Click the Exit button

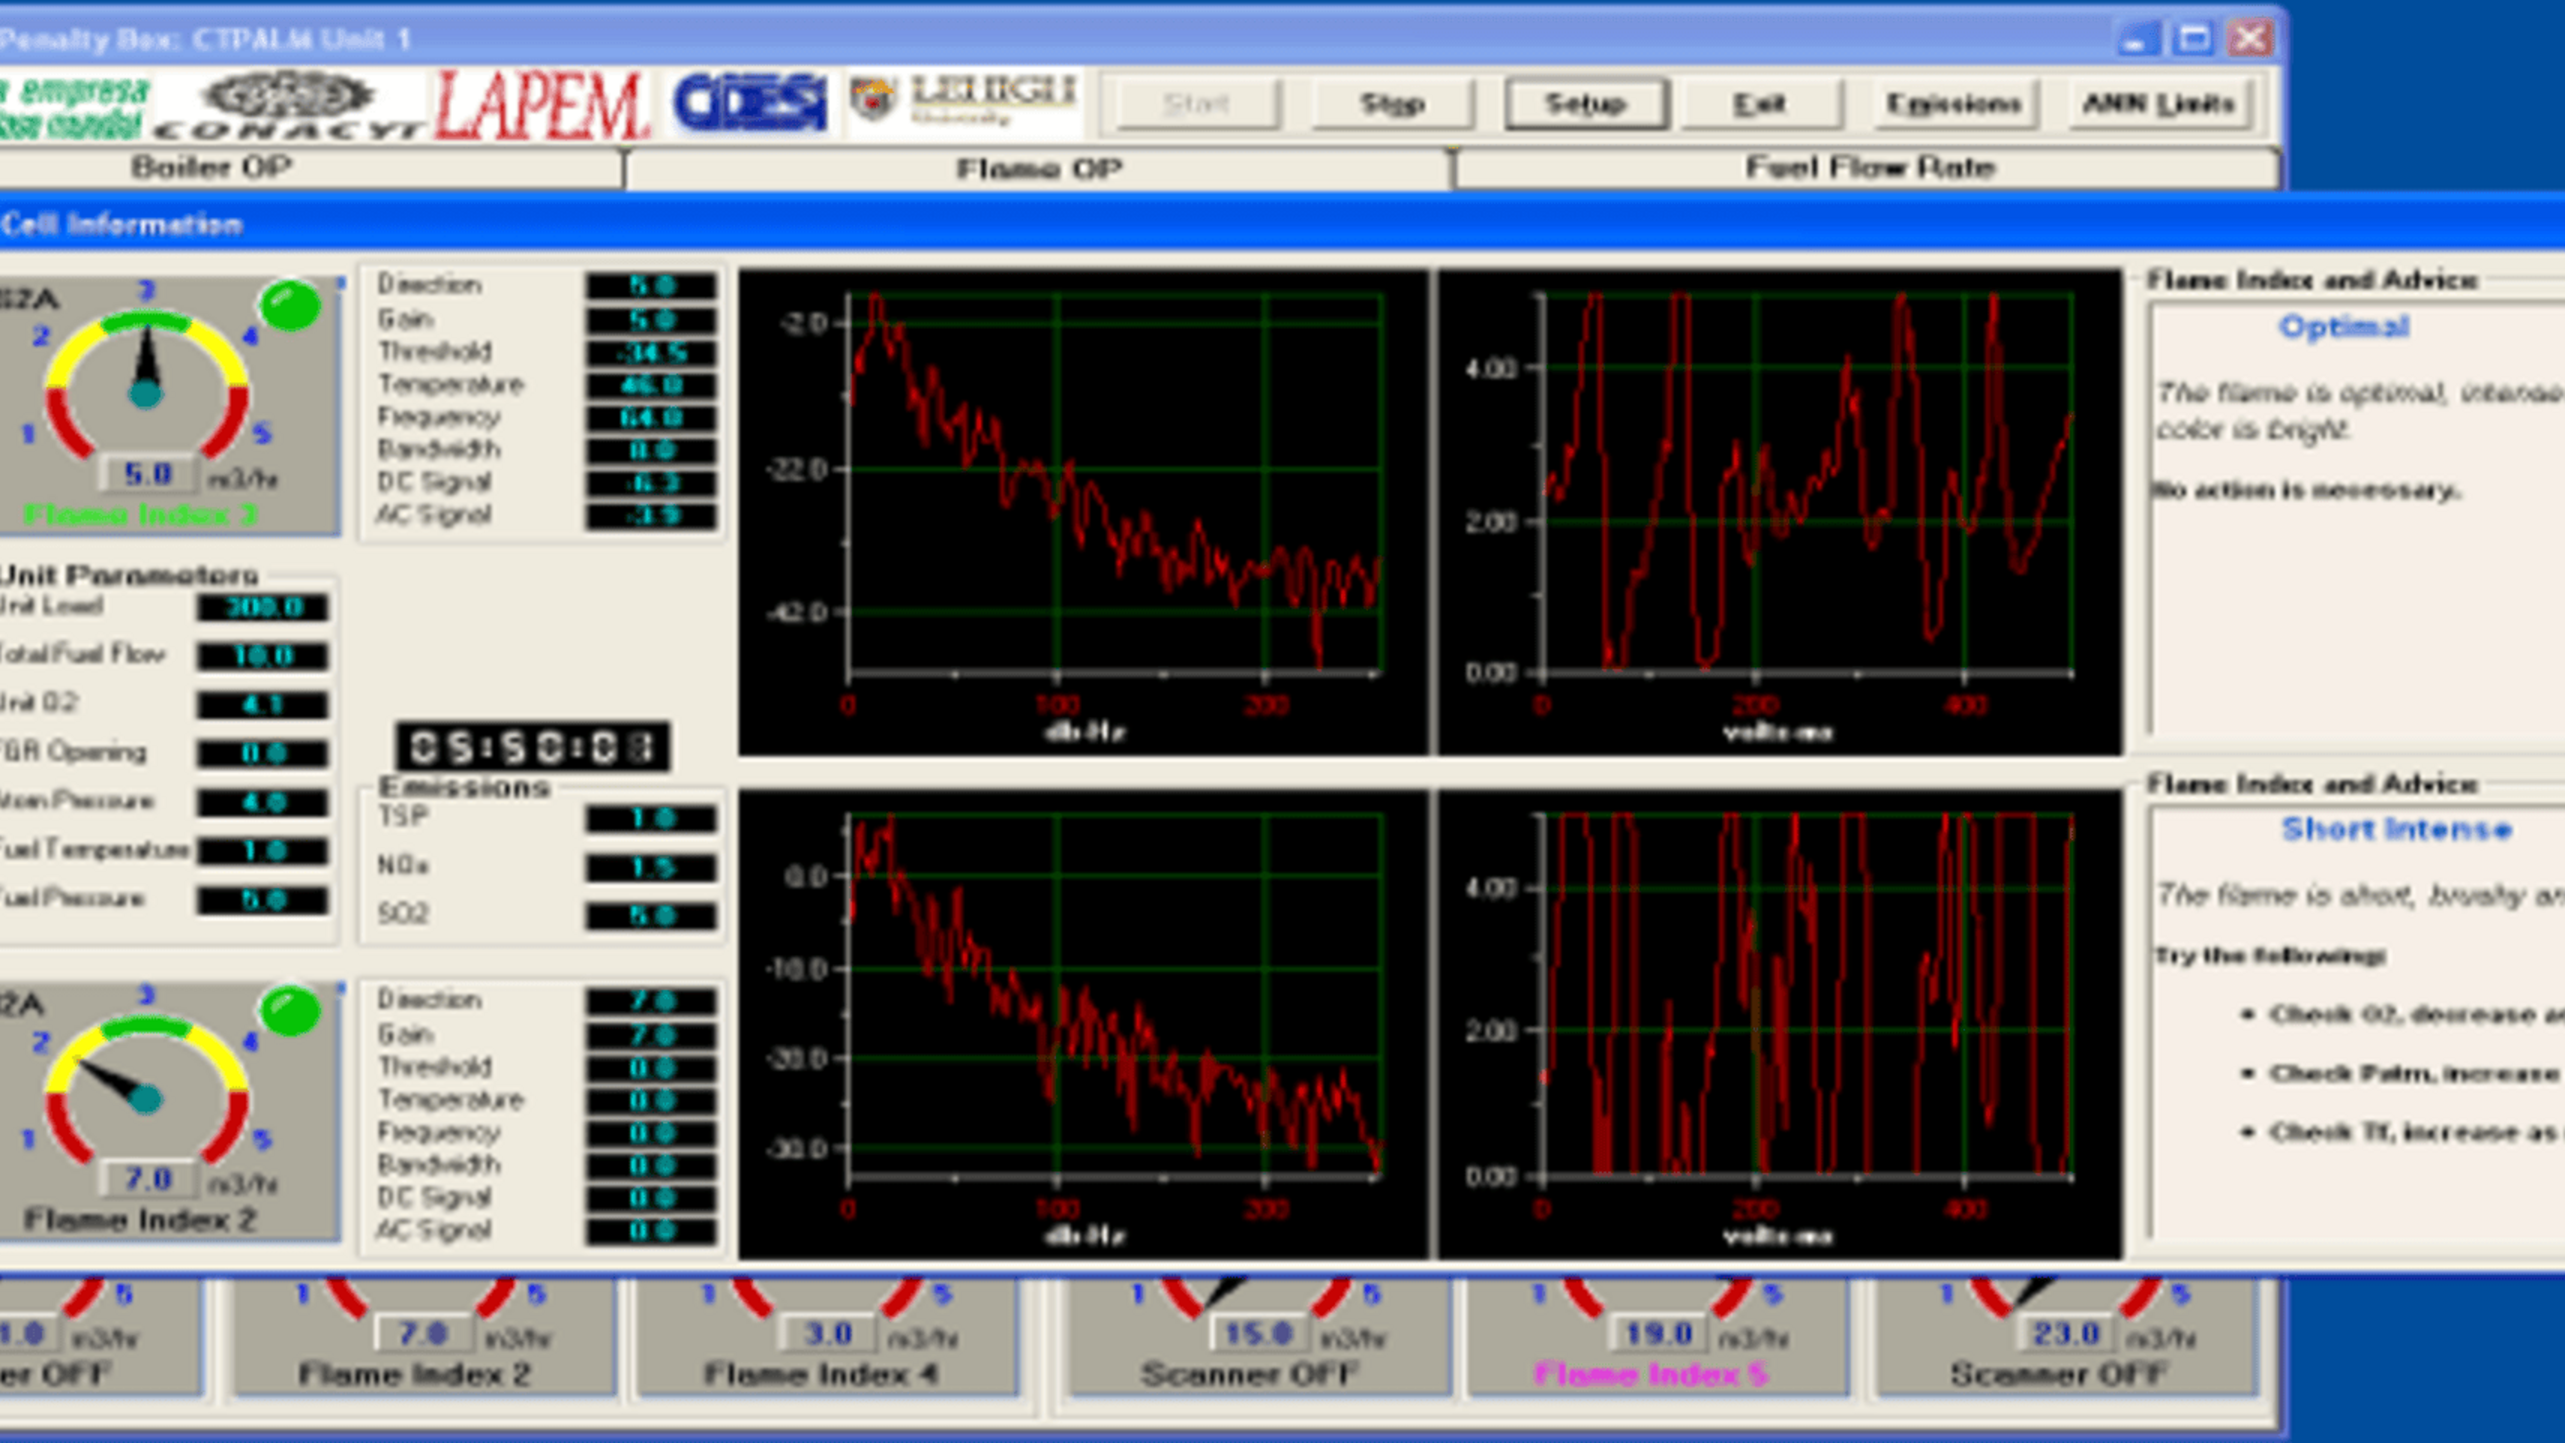[x=1760, y=104]
